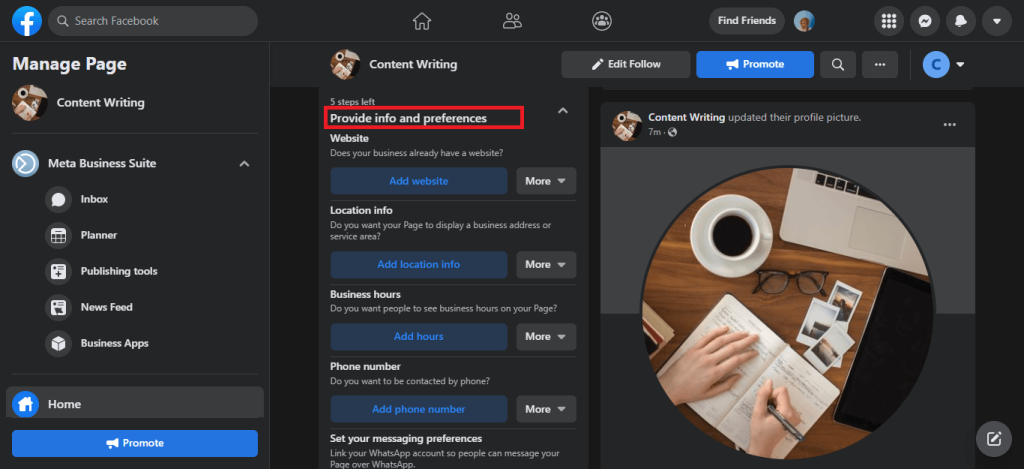
Task: Open the Notifications bell icon
Action: point(961,21)
